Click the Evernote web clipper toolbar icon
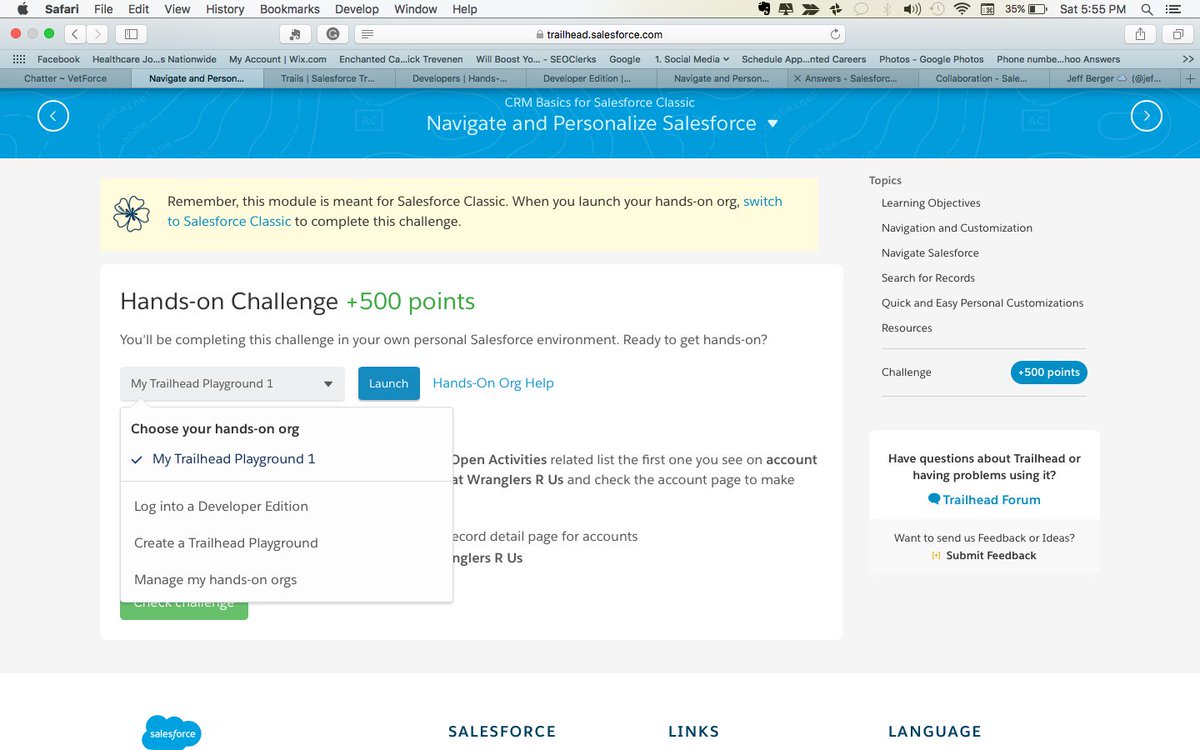 [295, 33]
